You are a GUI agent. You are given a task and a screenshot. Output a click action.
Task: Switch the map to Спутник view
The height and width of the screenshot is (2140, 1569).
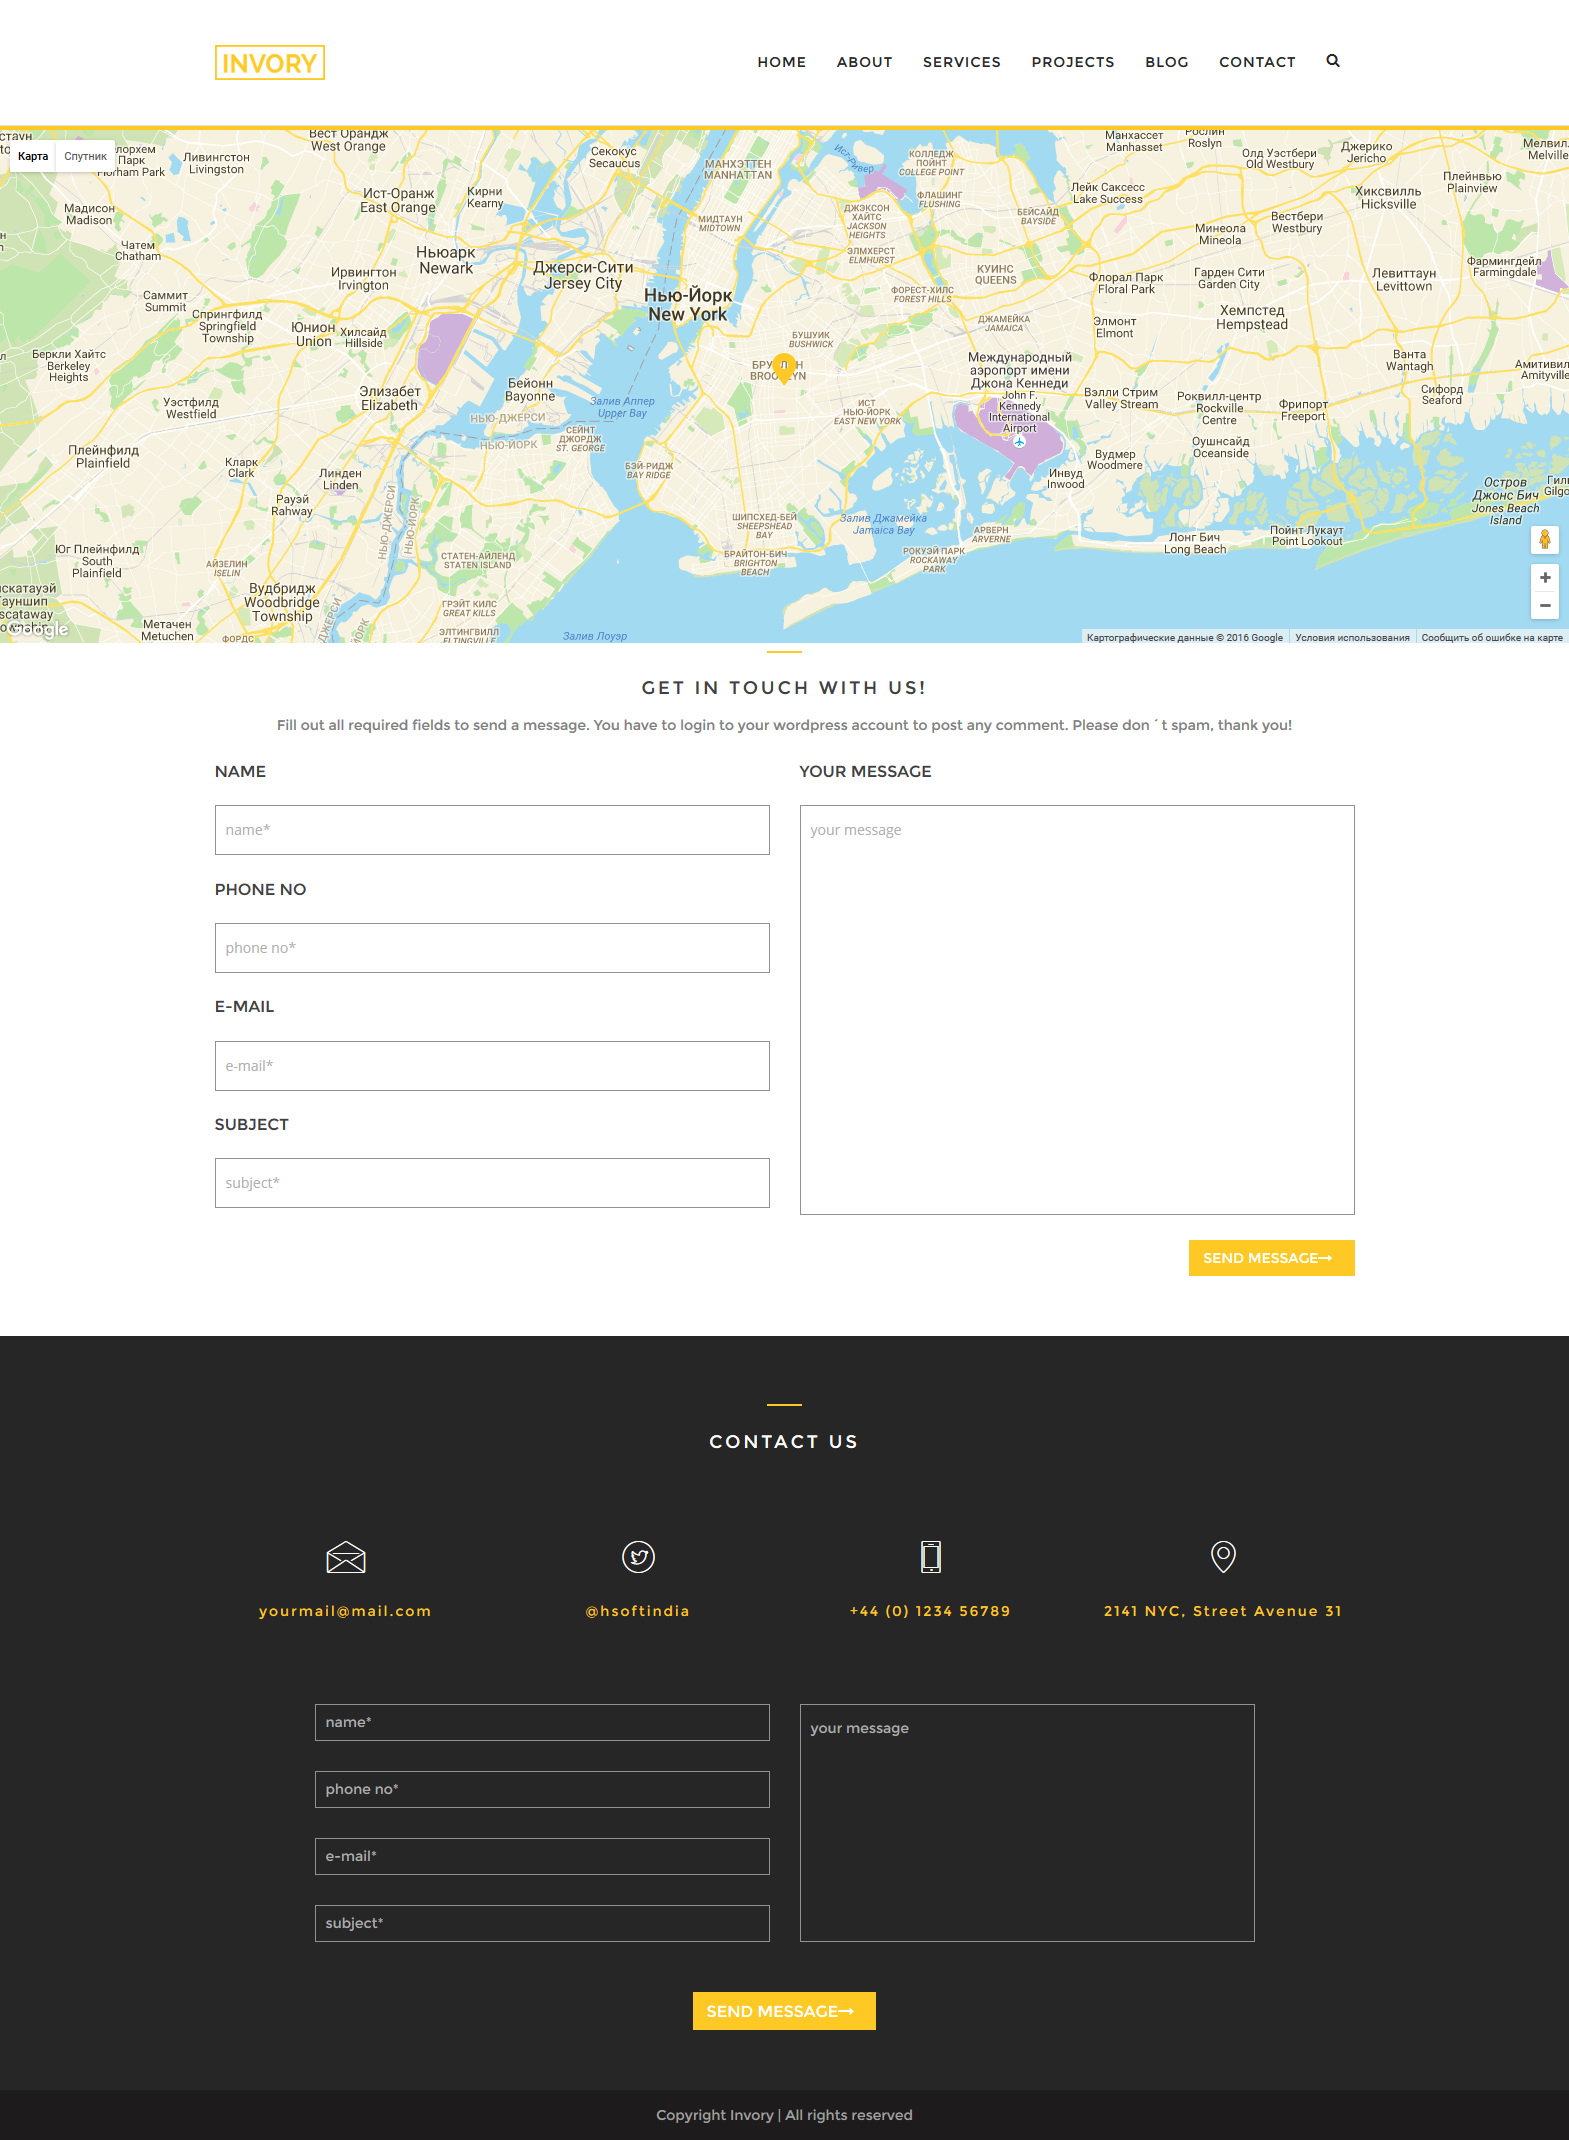point(85,156)
